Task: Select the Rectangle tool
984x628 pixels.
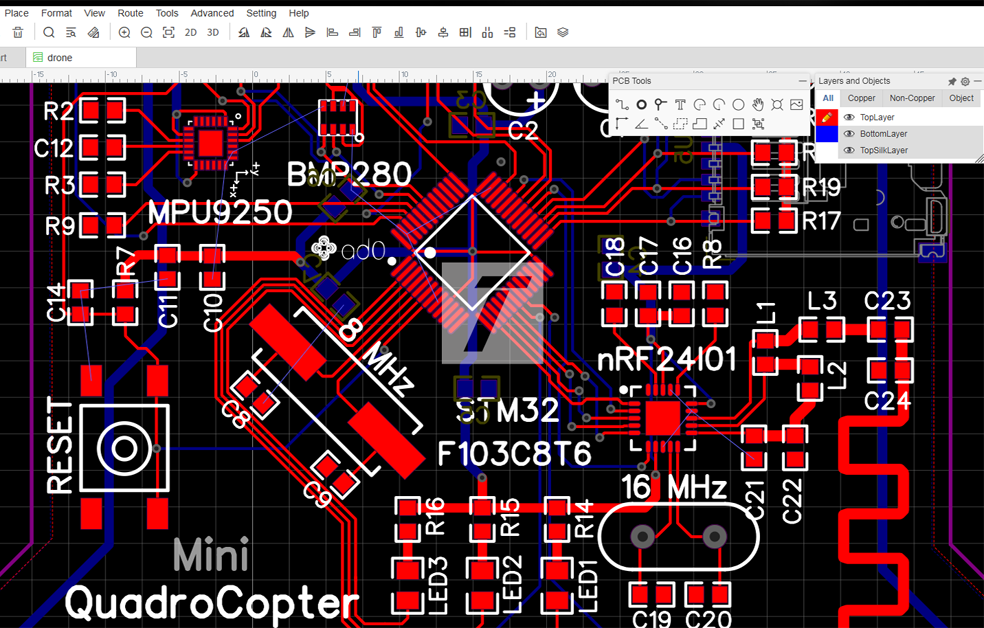Action: click(738, 124)
